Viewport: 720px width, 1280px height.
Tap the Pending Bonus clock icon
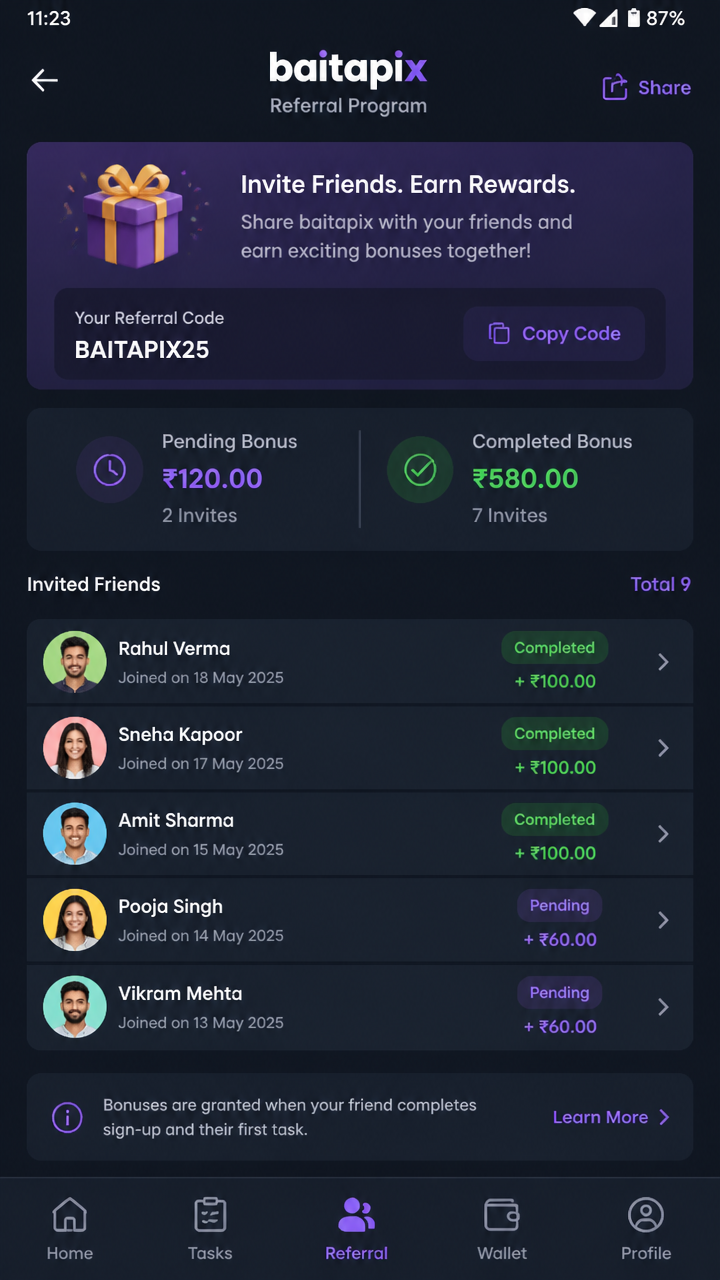pos(109,470)
